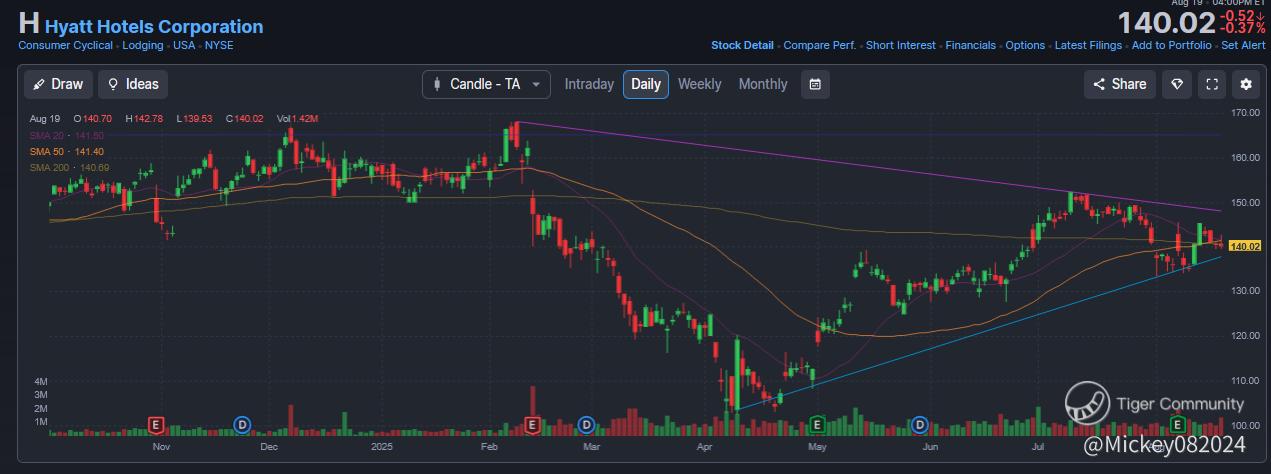The width and height of the screenshot is (1271, 474).
Task: Click the red earnings marker in February
Action: point(532,425)
